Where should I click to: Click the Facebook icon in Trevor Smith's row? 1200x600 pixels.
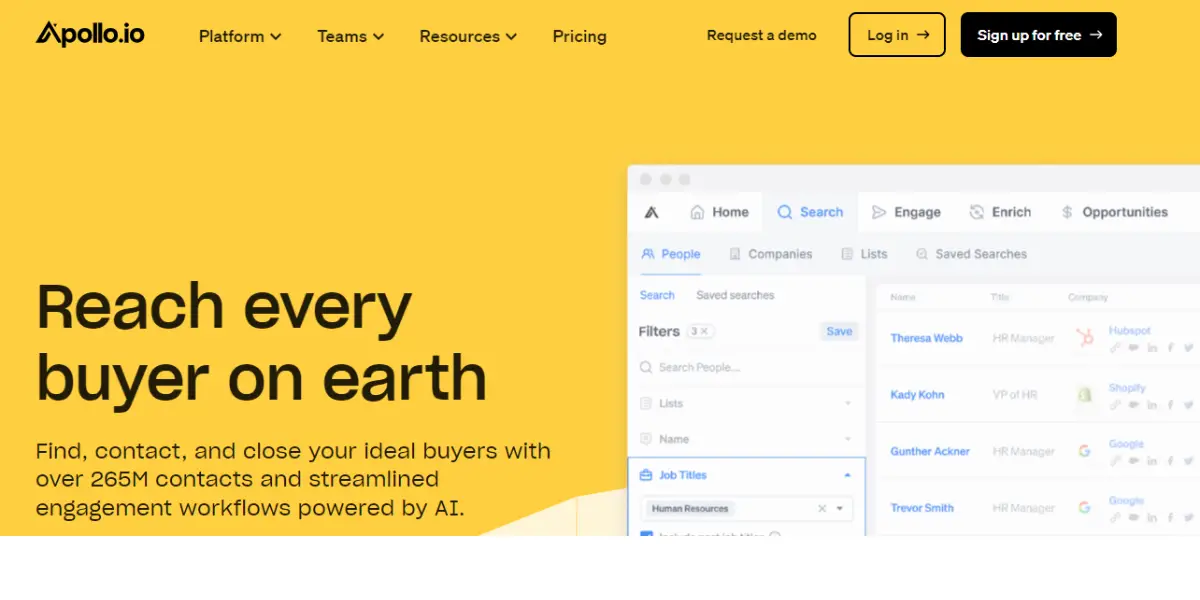pyautogui.click(x=1171, y=518)
